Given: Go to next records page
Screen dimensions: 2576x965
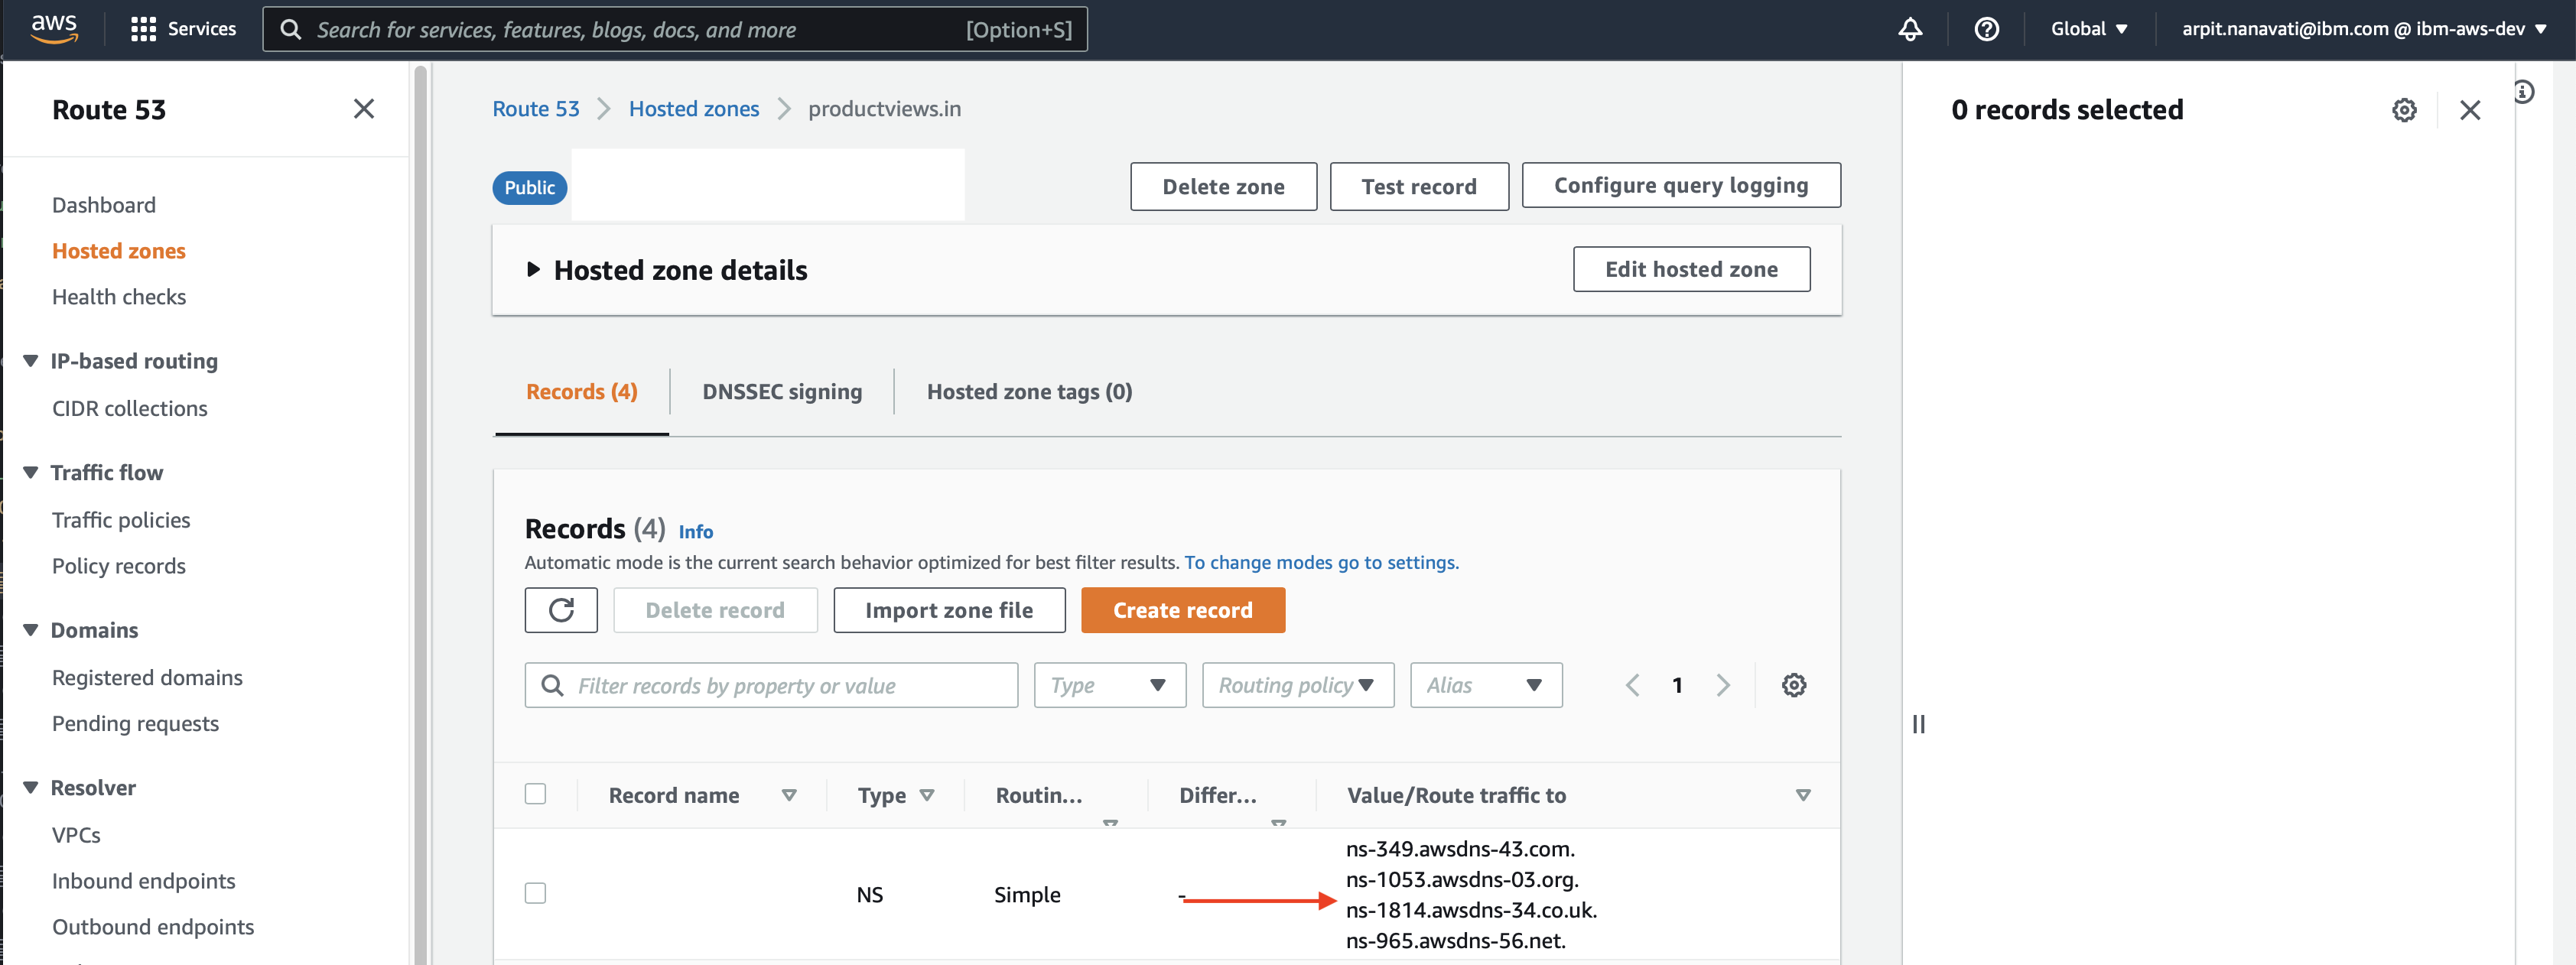Looking at the screenshot, I should [1722, 685].
